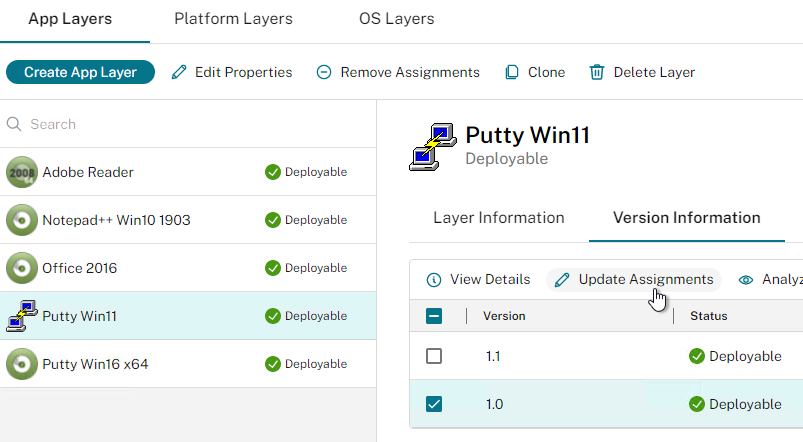The width and height of the screenshot is (803, 442).
Task: Select the Putty Win16 x64 layer
Action: [188, 364]
